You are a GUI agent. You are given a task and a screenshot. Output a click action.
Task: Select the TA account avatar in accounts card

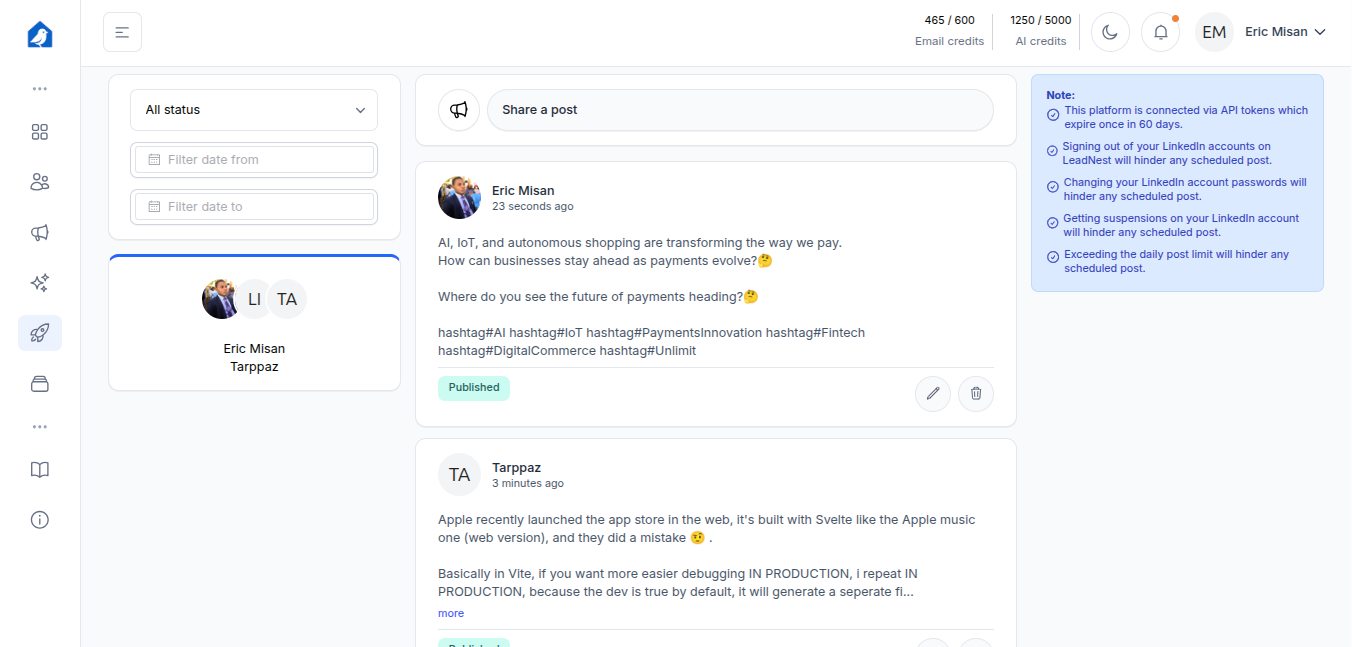pos(287,299)
